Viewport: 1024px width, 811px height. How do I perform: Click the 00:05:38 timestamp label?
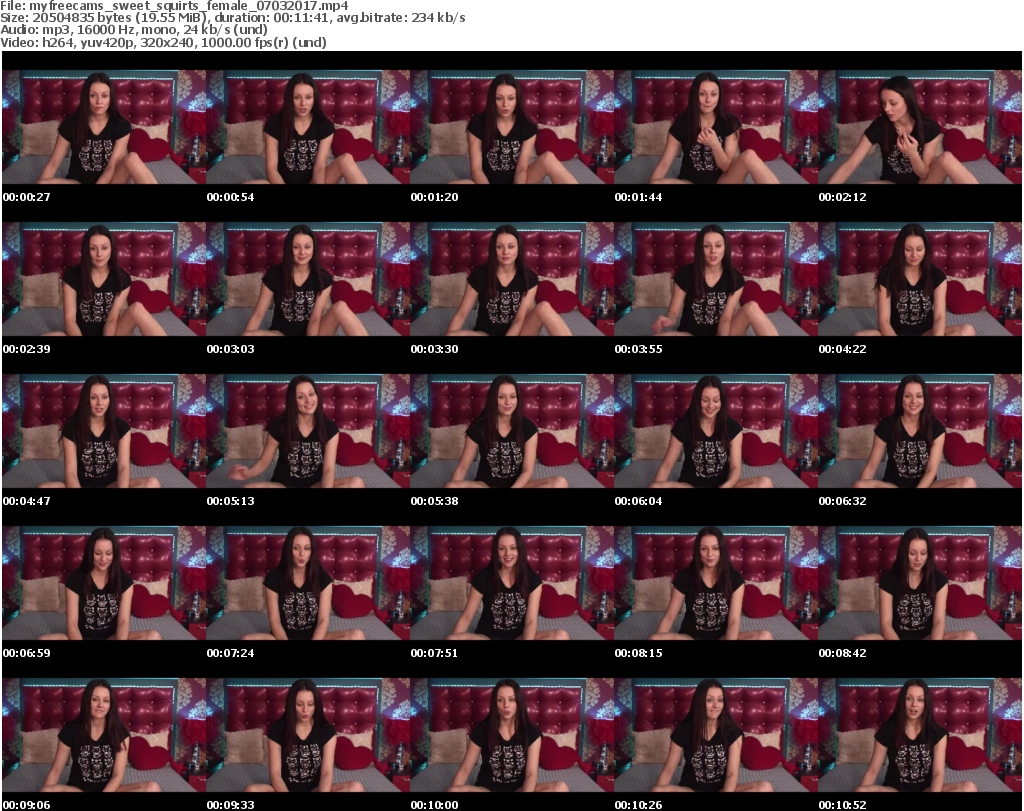(x=434, y=501)
